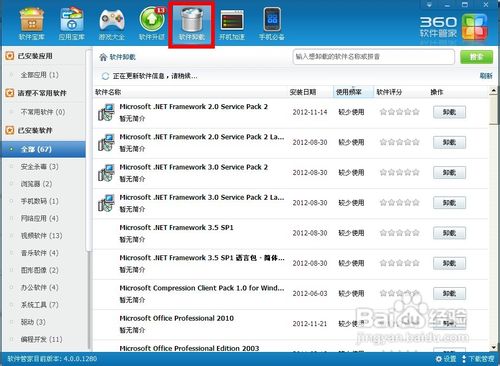Click the home icon beside 软件卸载 breadcrumb

pos(103,57)
